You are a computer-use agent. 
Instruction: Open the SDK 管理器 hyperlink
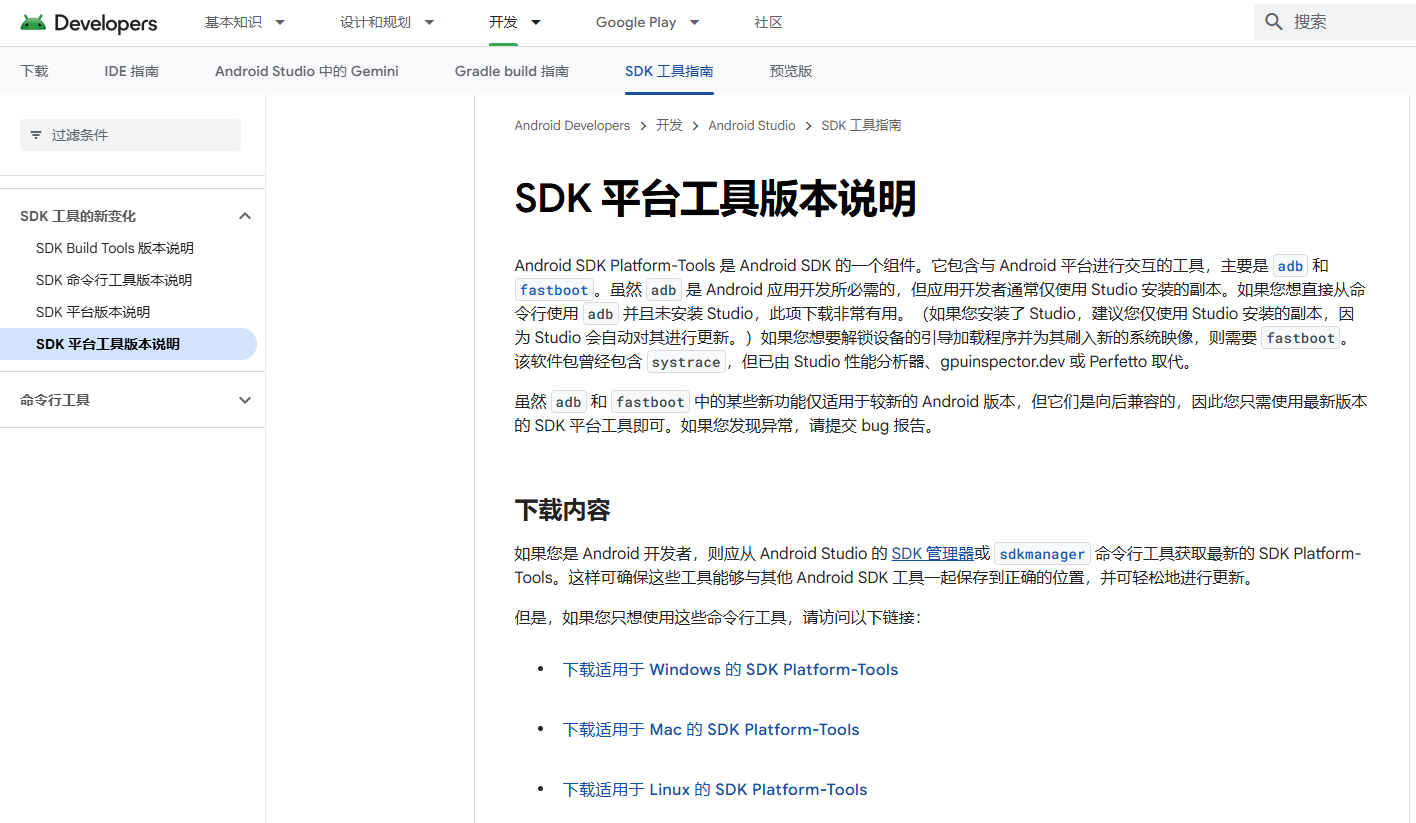[x=932, y=553]
